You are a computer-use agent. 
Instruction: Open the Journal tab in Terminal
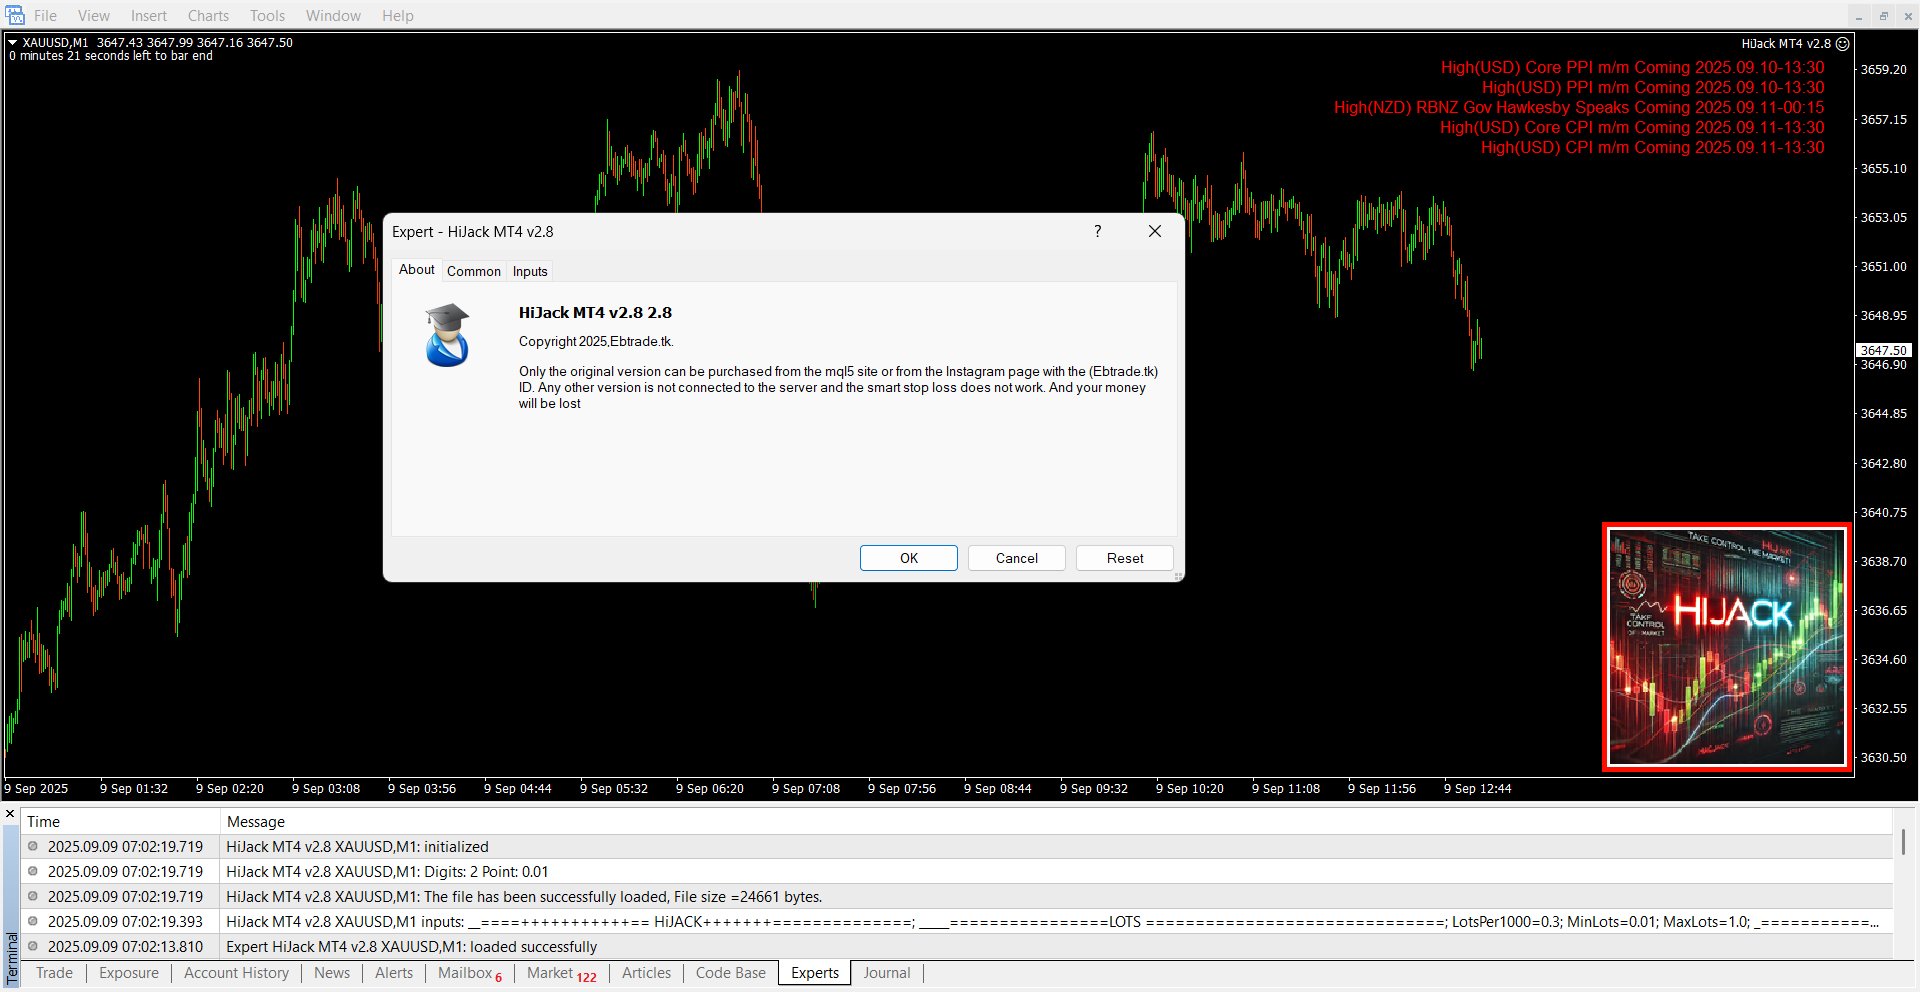point(887,973)
